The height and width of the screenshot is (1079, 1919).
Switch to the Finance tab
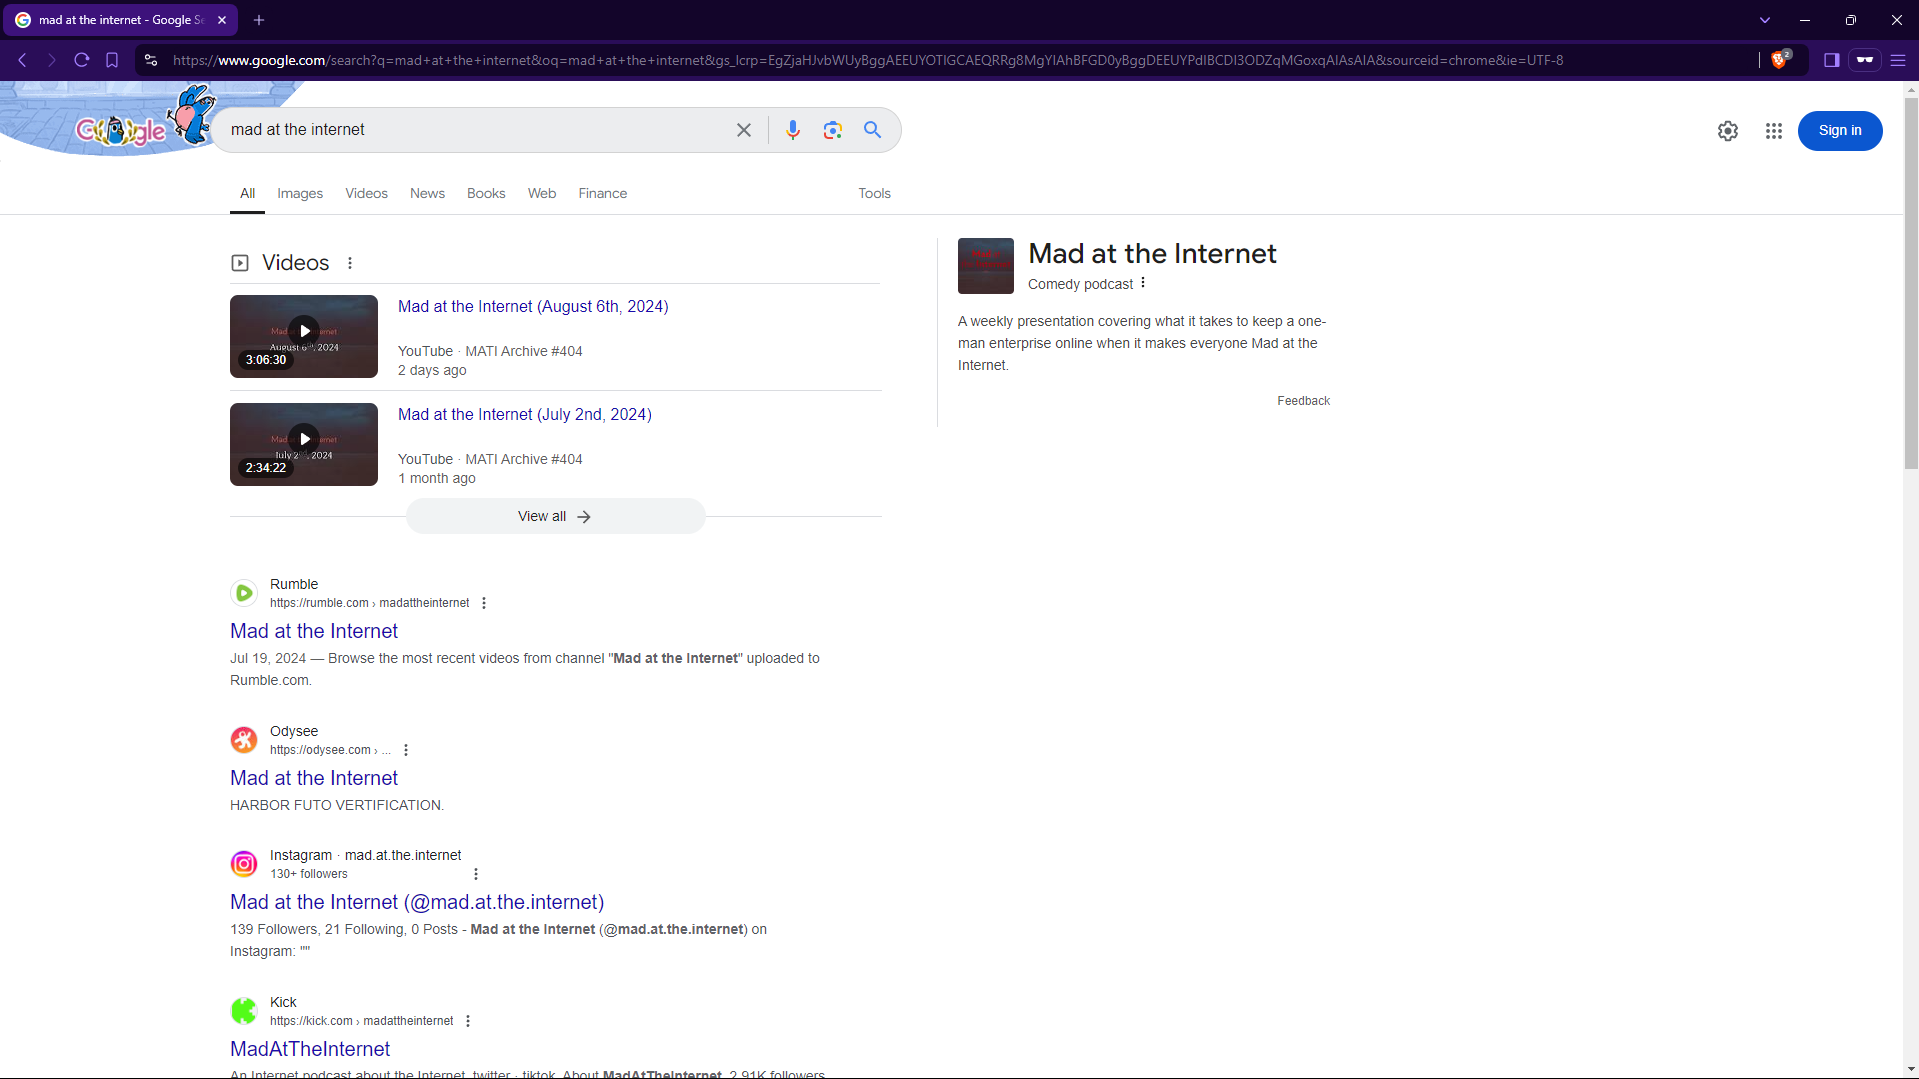pos(602,193)
